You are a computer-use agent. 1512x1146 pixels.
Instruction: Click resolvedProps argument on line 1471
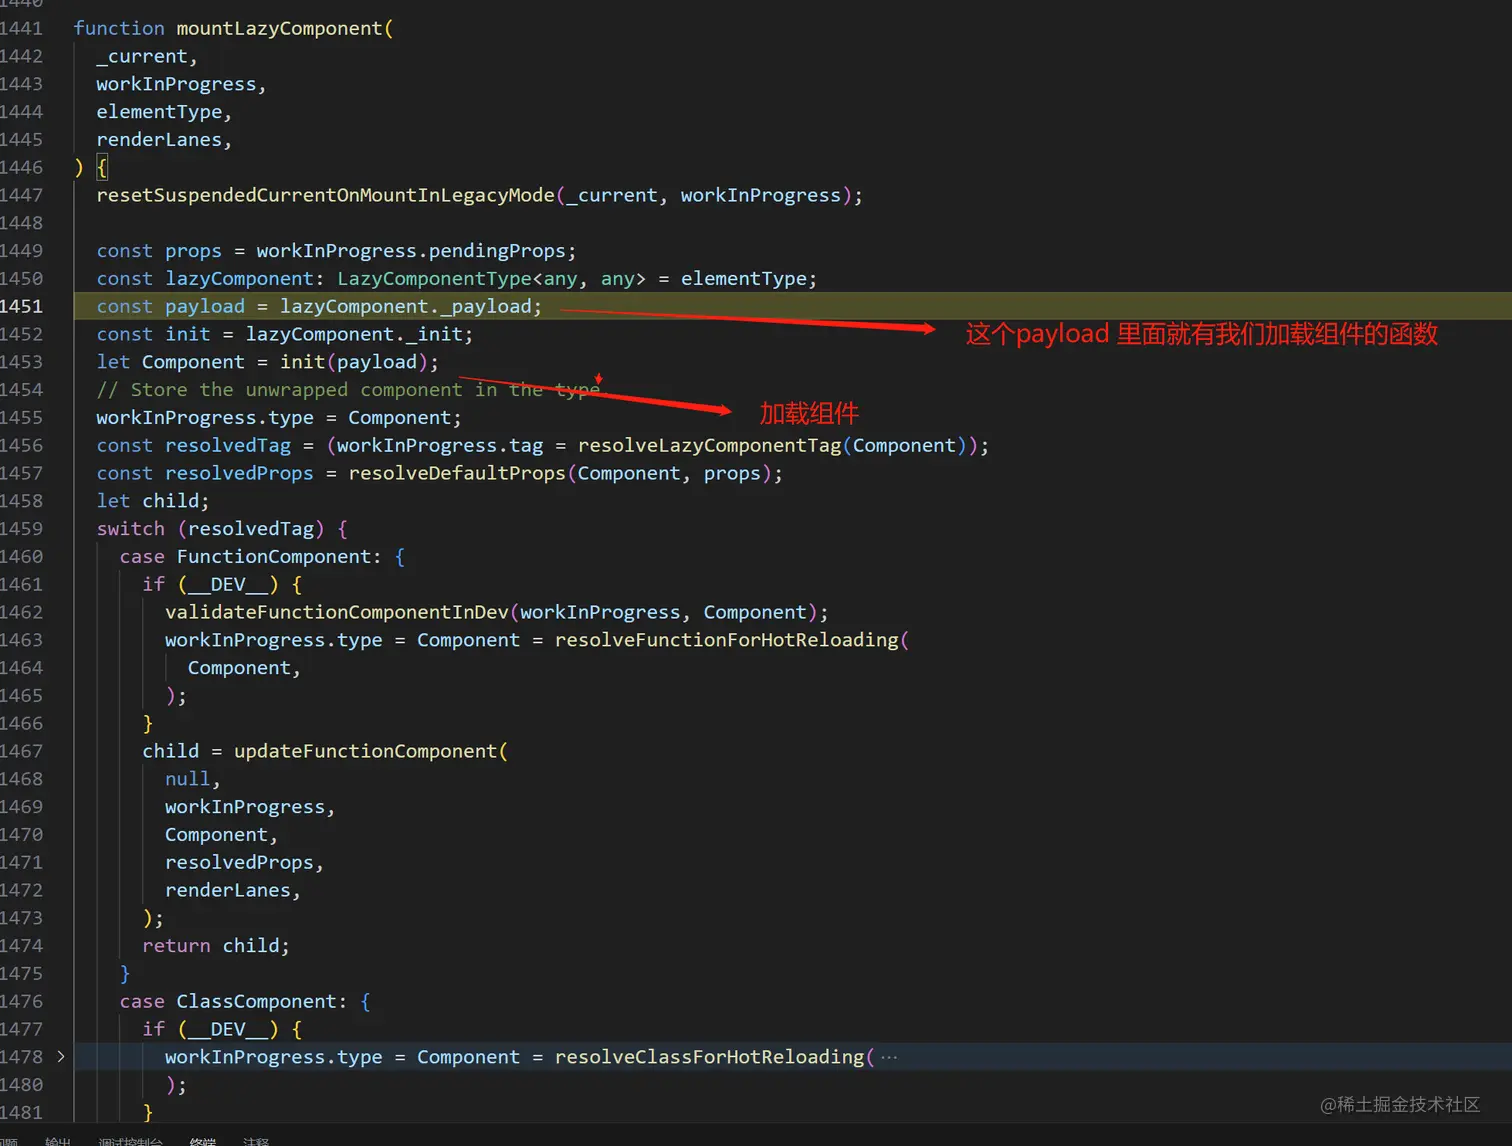coord(239,862)
